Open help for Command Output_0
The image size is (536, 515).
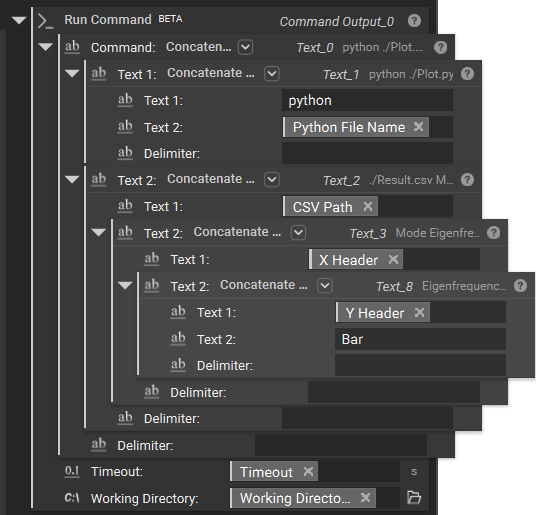tap(414, 21)
